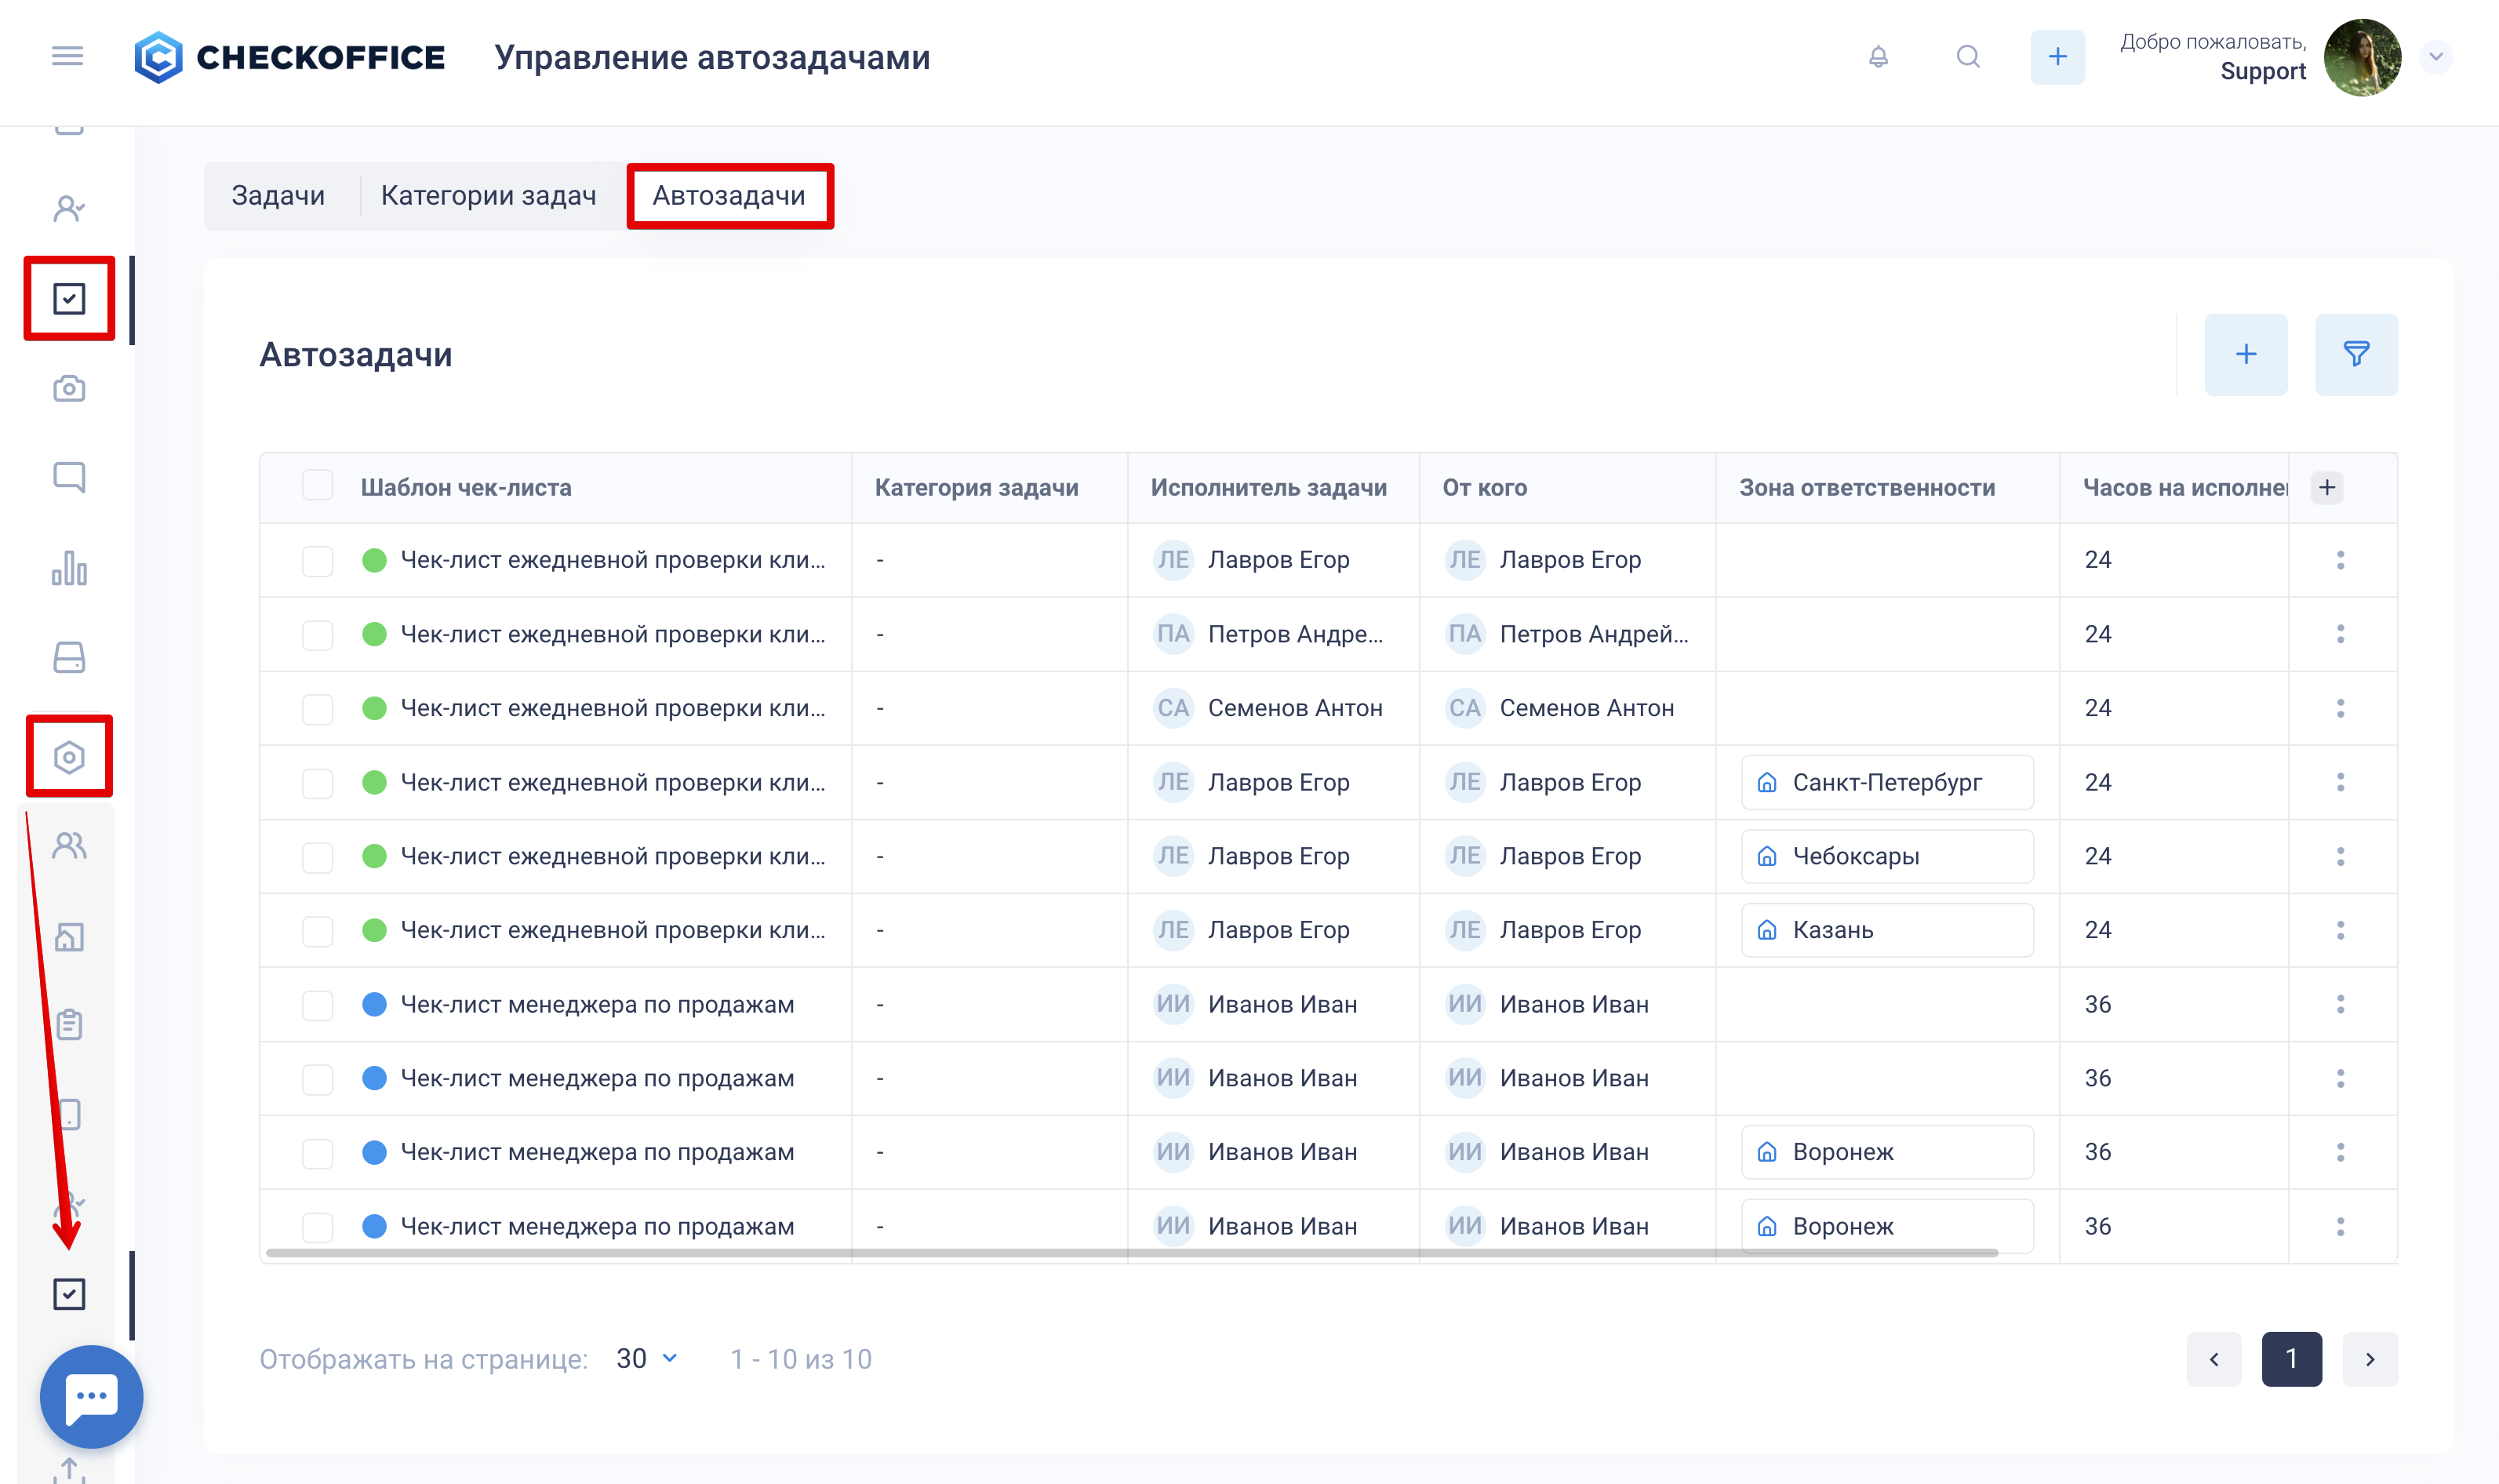Open the clipboard checklists sidebar icon
The image size is (2499, 1484).
coord(69,1025)
